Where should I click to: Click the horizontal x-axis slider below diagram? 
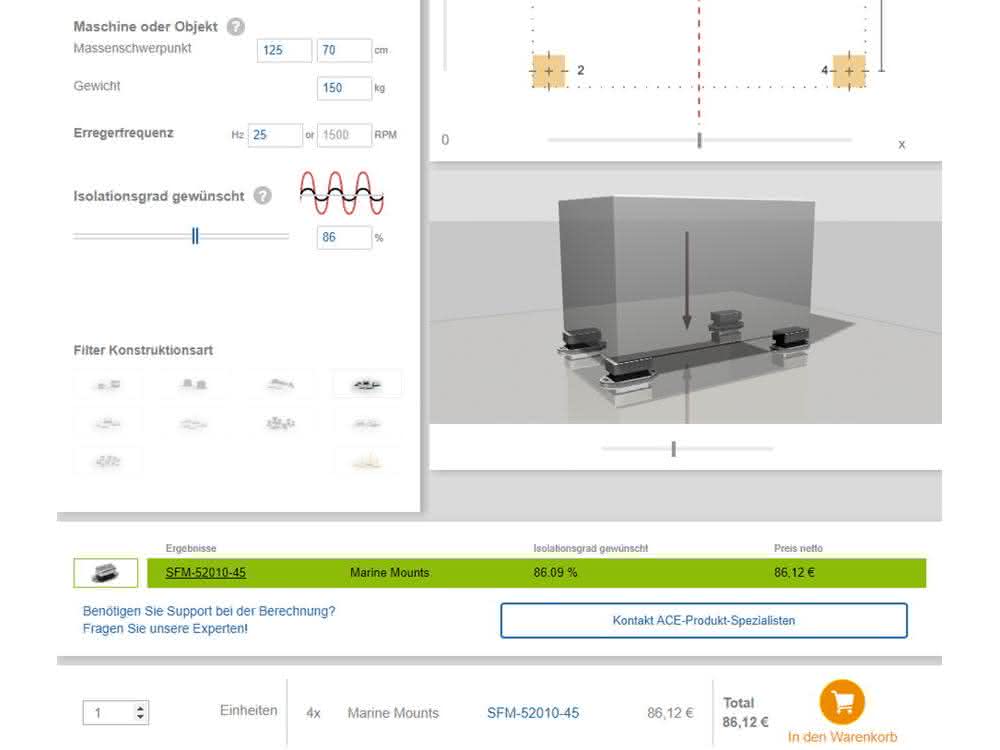pos(700,140)
